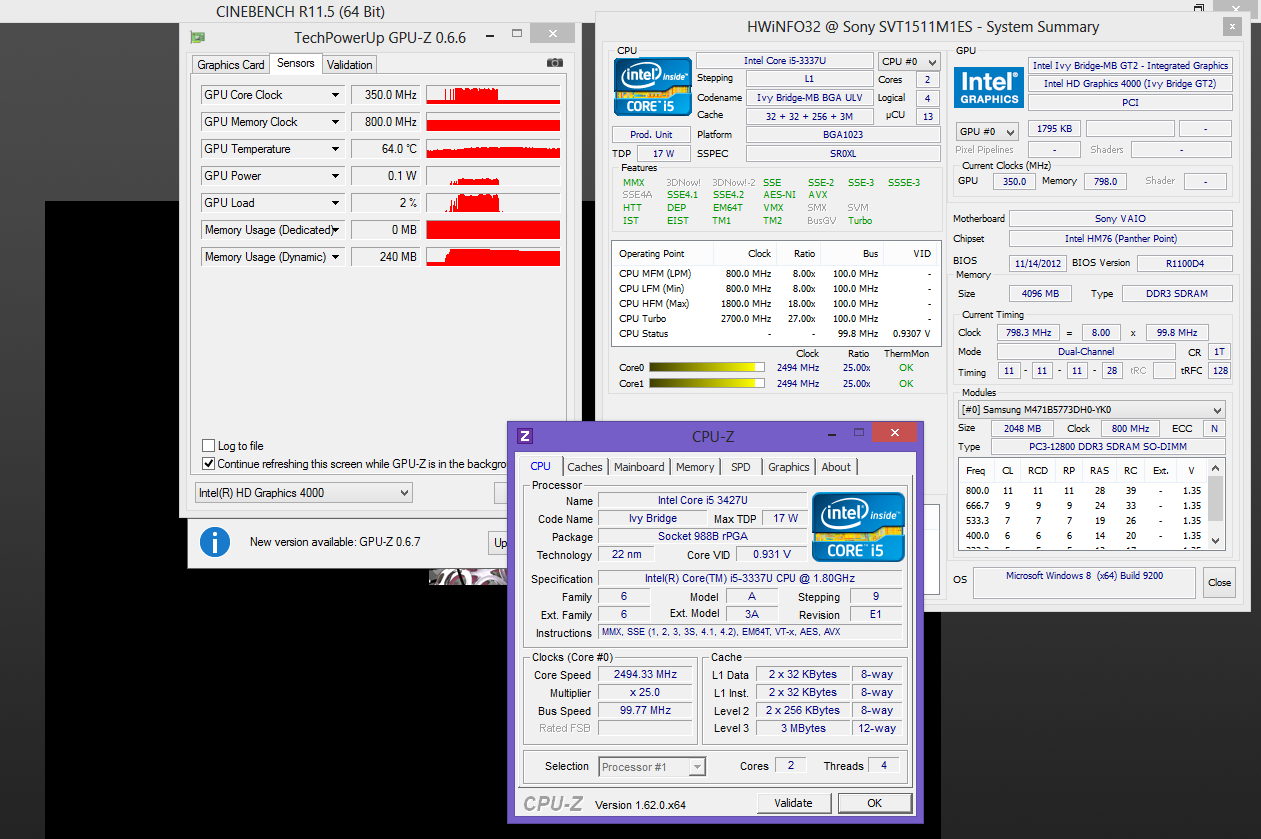Viewport: 1261px width, 839px height.
Task: Open the About tab in CPU-Z
Action: pyautogui.click(x=836, y=467)
